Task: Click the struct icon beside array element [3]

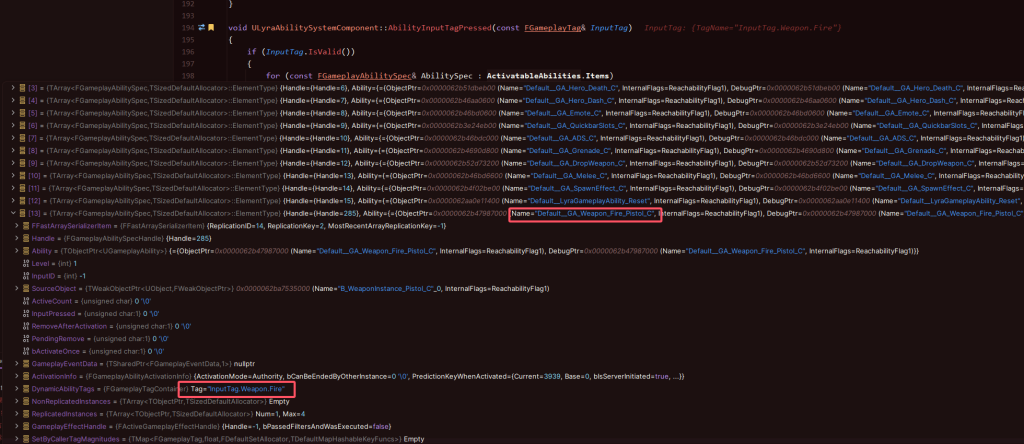Action: 22,89
